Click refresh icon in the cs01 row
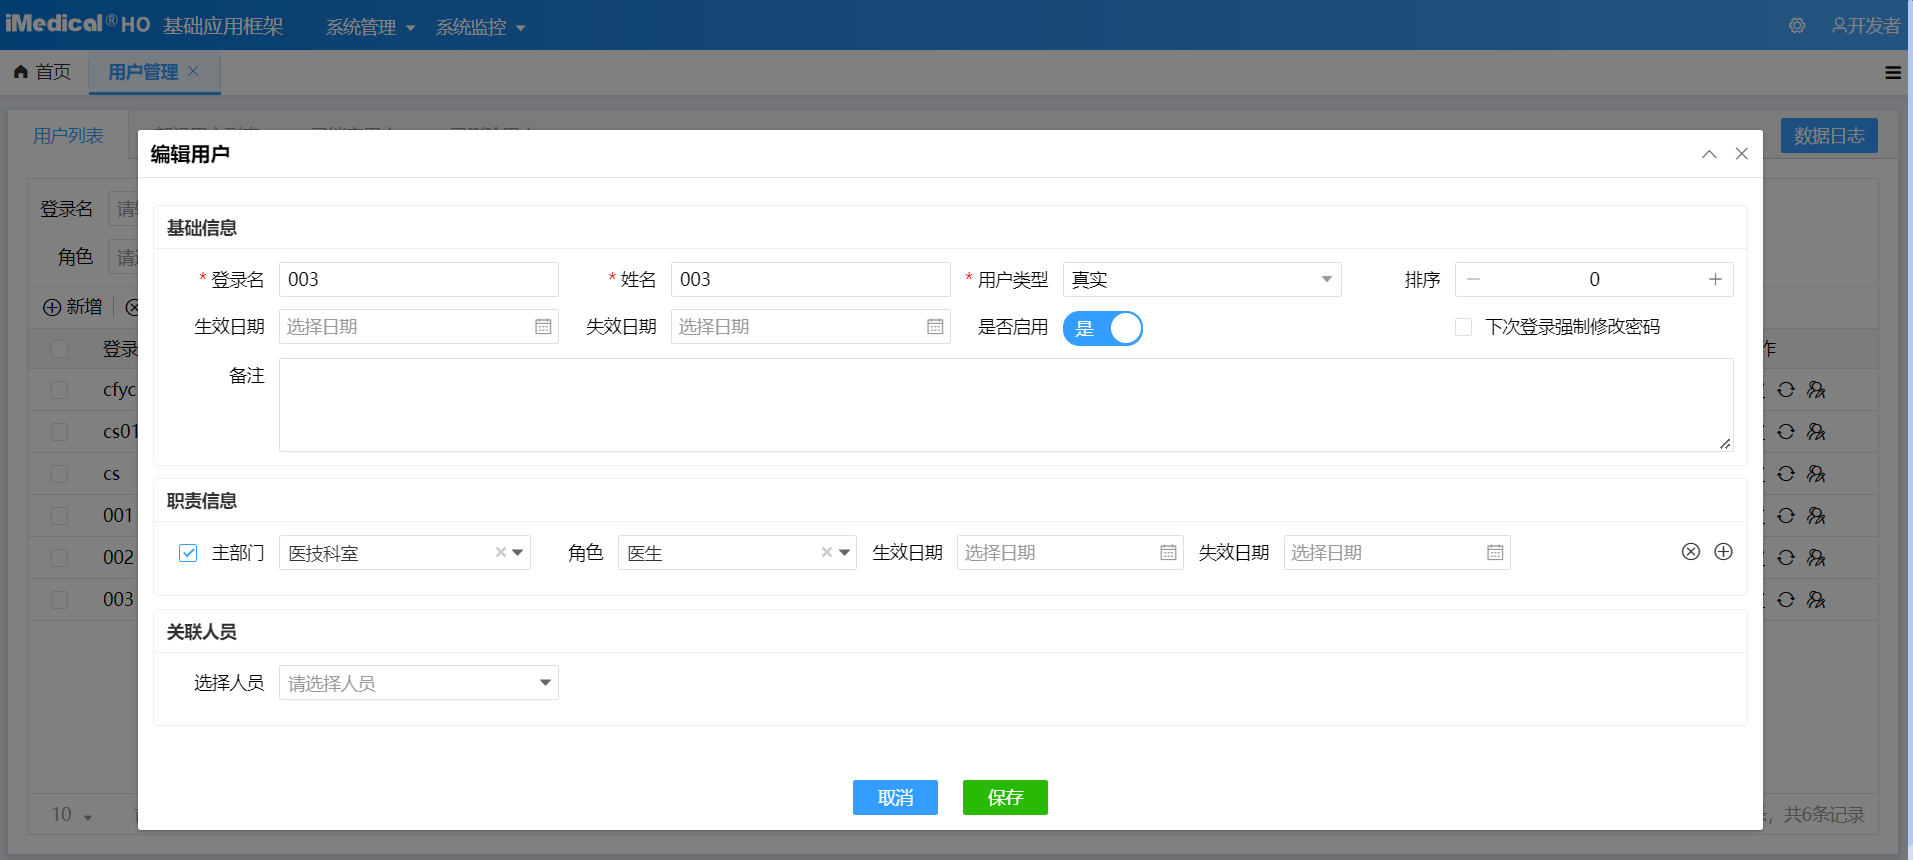This screenshot has height=860, width=1913. [x=1786, y=432]
